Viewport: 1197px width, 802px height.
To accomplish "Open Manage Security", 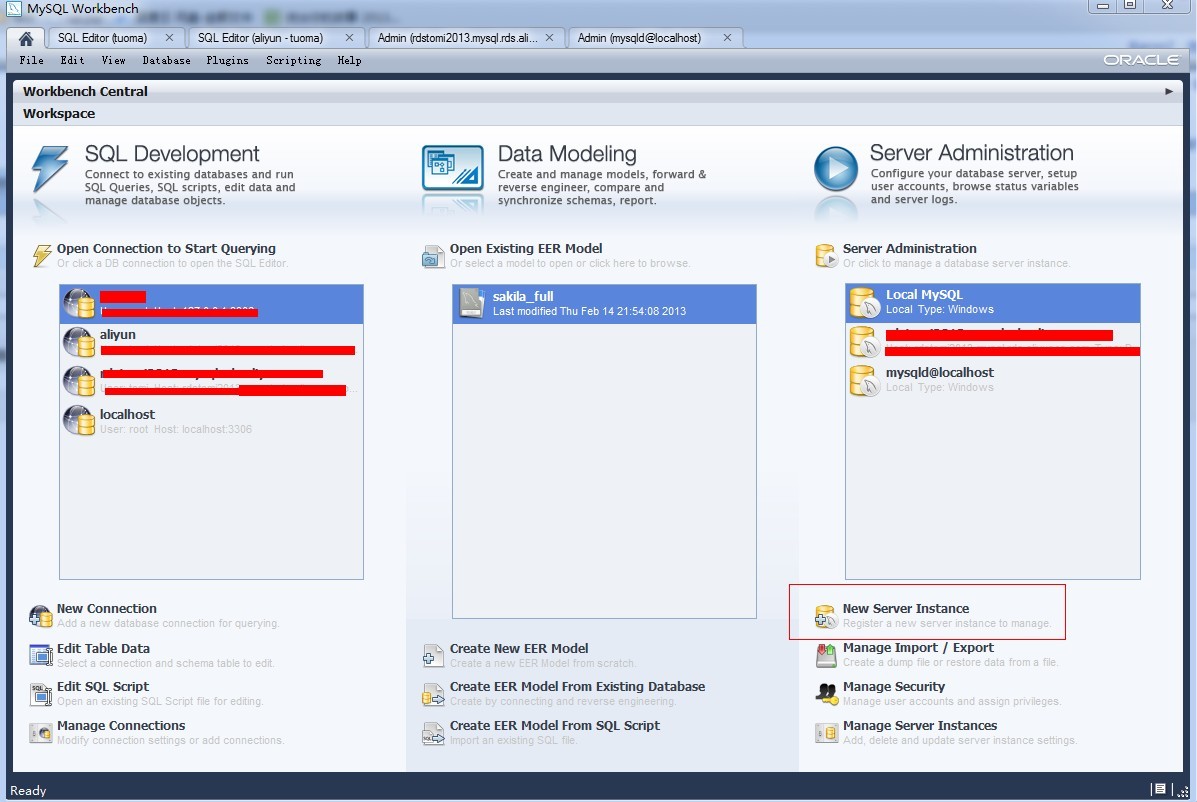I will 894,687.
